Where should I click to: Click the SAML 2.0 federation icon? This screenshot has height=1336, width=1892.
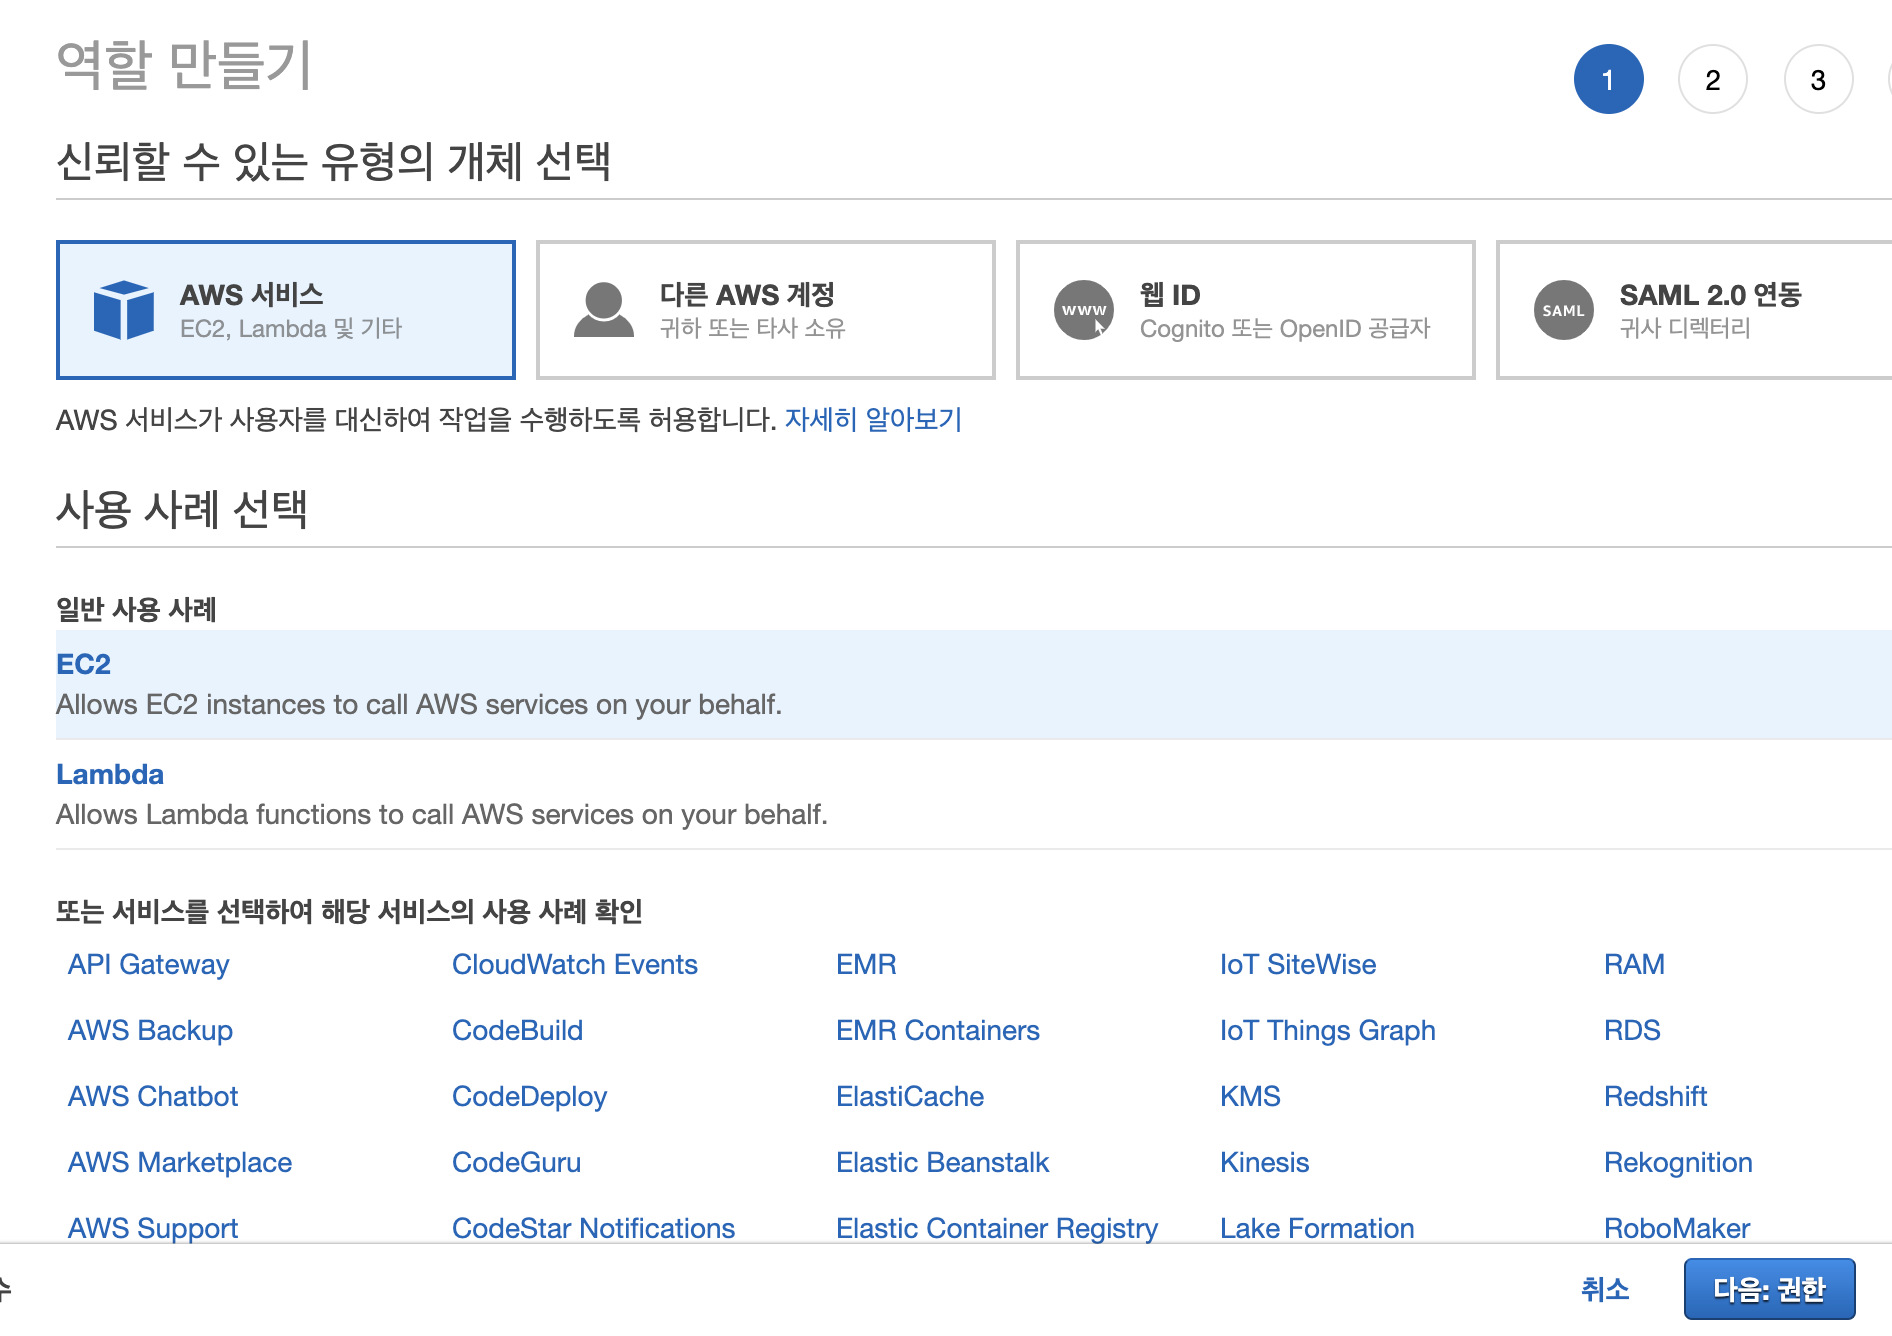coord(1564,310)
